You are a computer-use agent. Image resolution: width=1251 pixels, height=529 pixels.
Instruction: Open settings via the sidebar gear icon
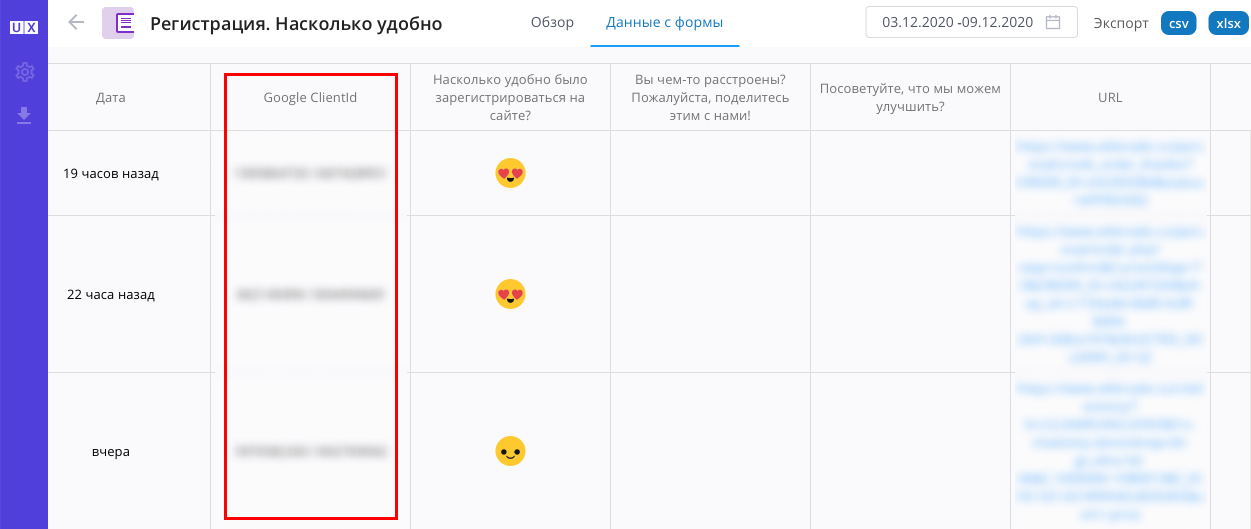(x=24, y=72)
